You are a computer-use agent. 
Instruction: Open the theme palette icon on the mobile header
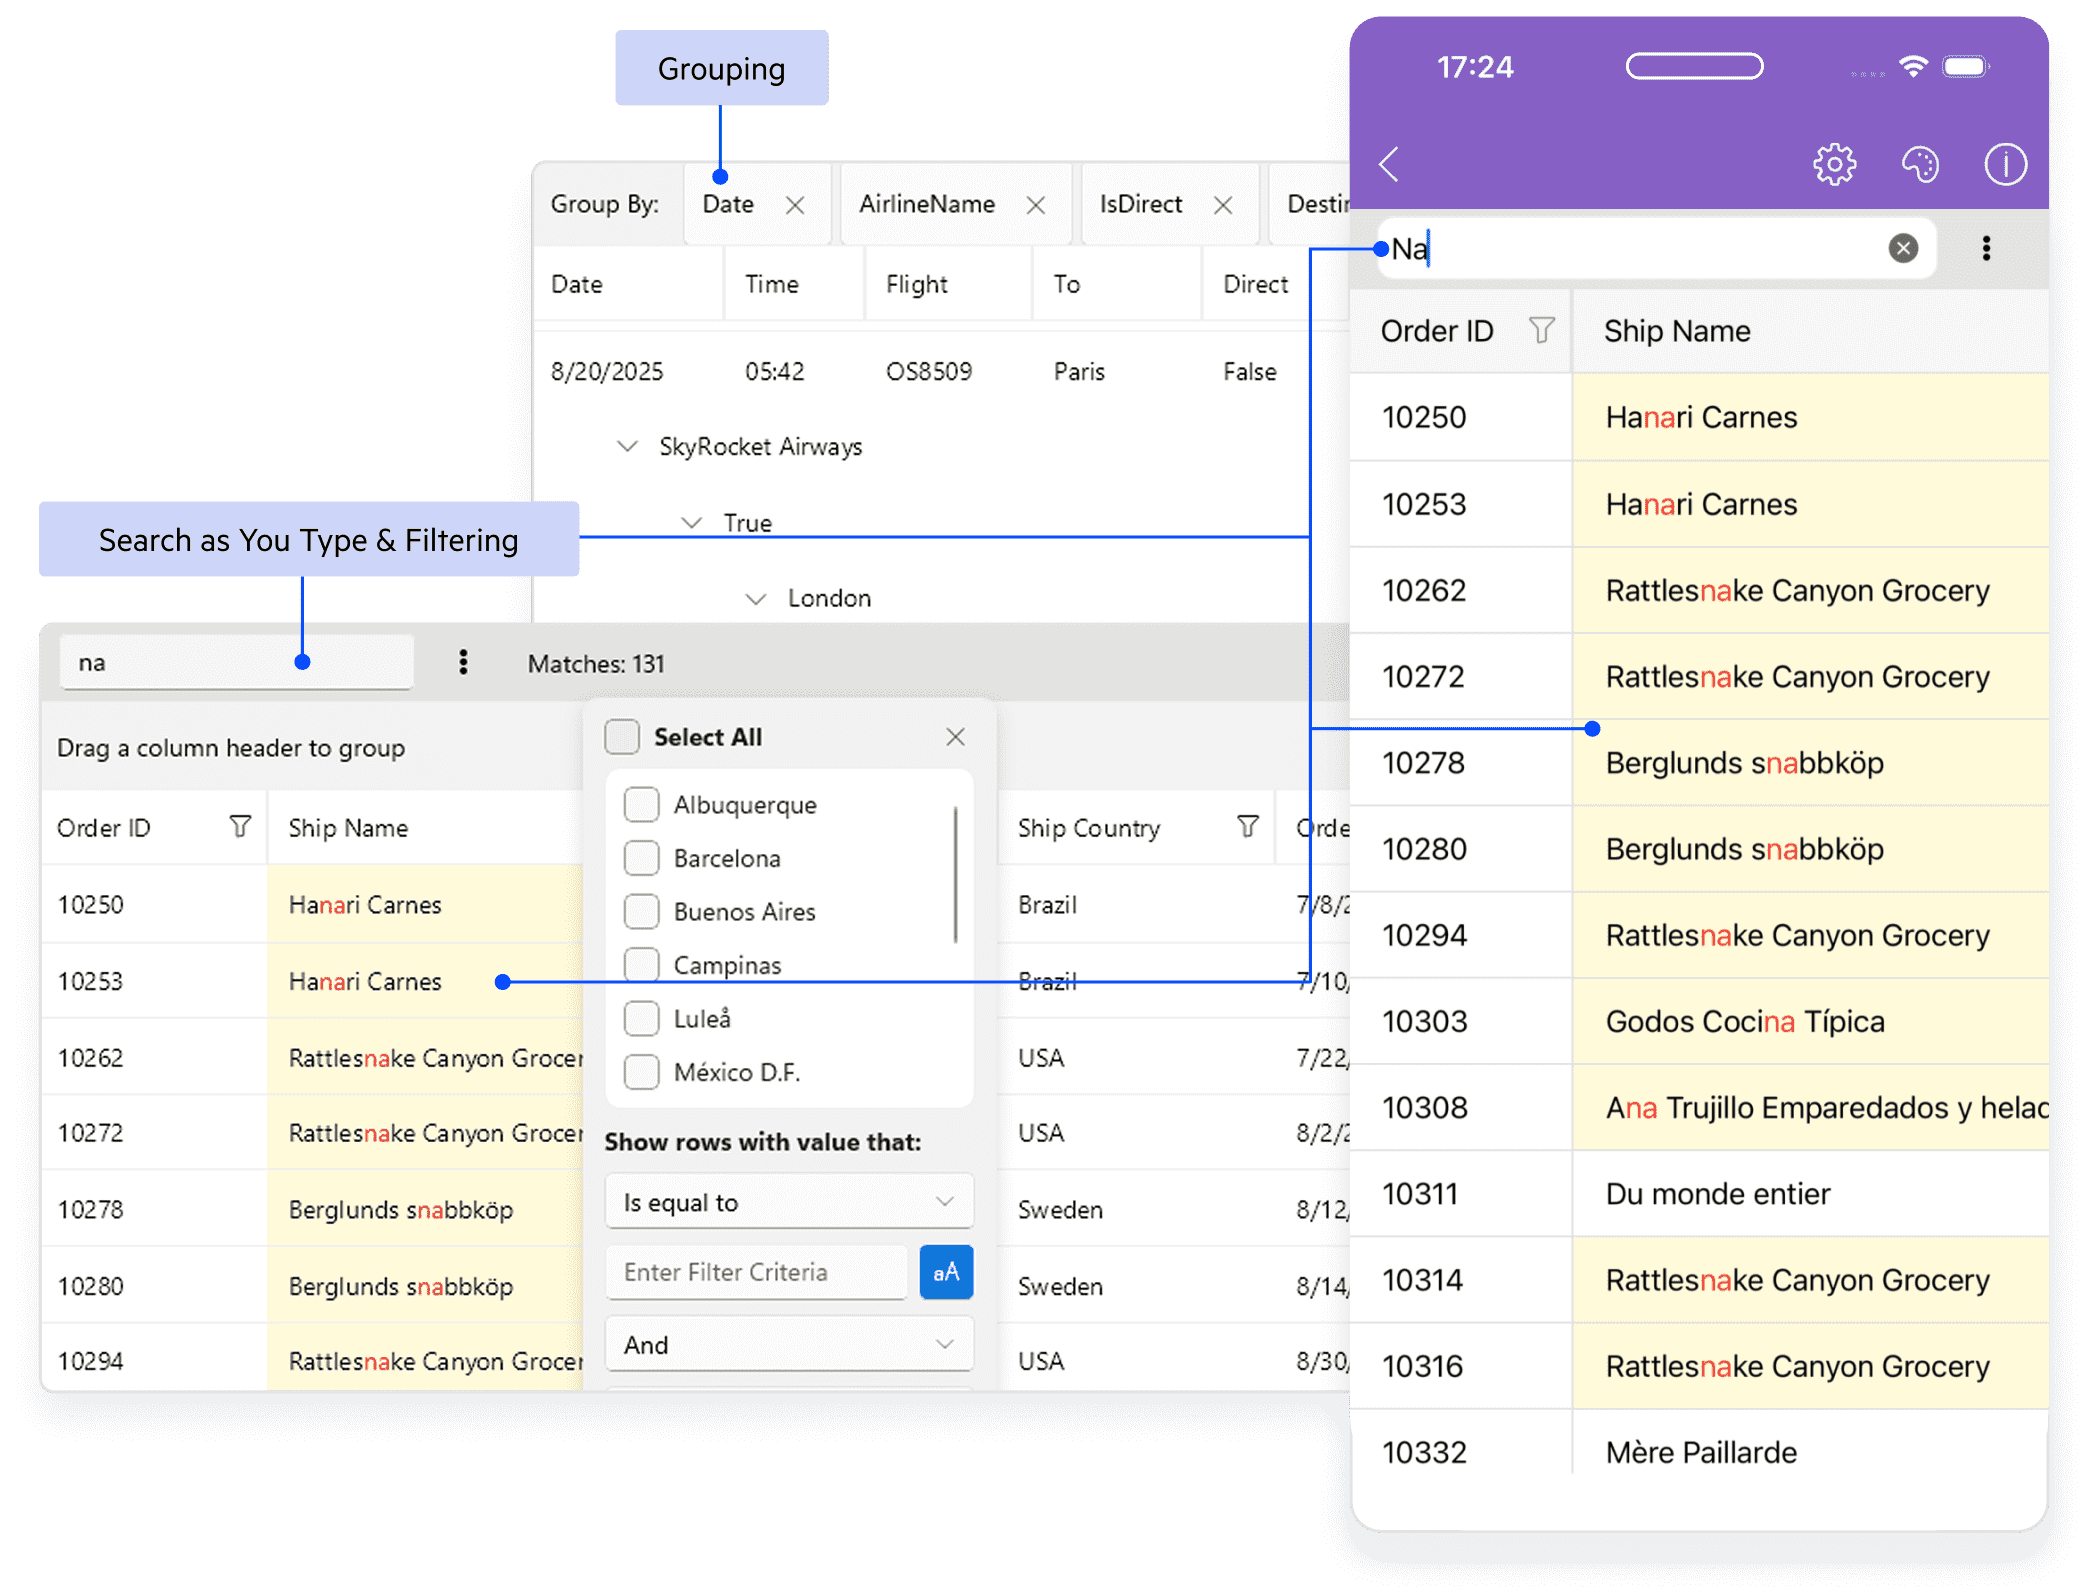[x=1920, y=164]
